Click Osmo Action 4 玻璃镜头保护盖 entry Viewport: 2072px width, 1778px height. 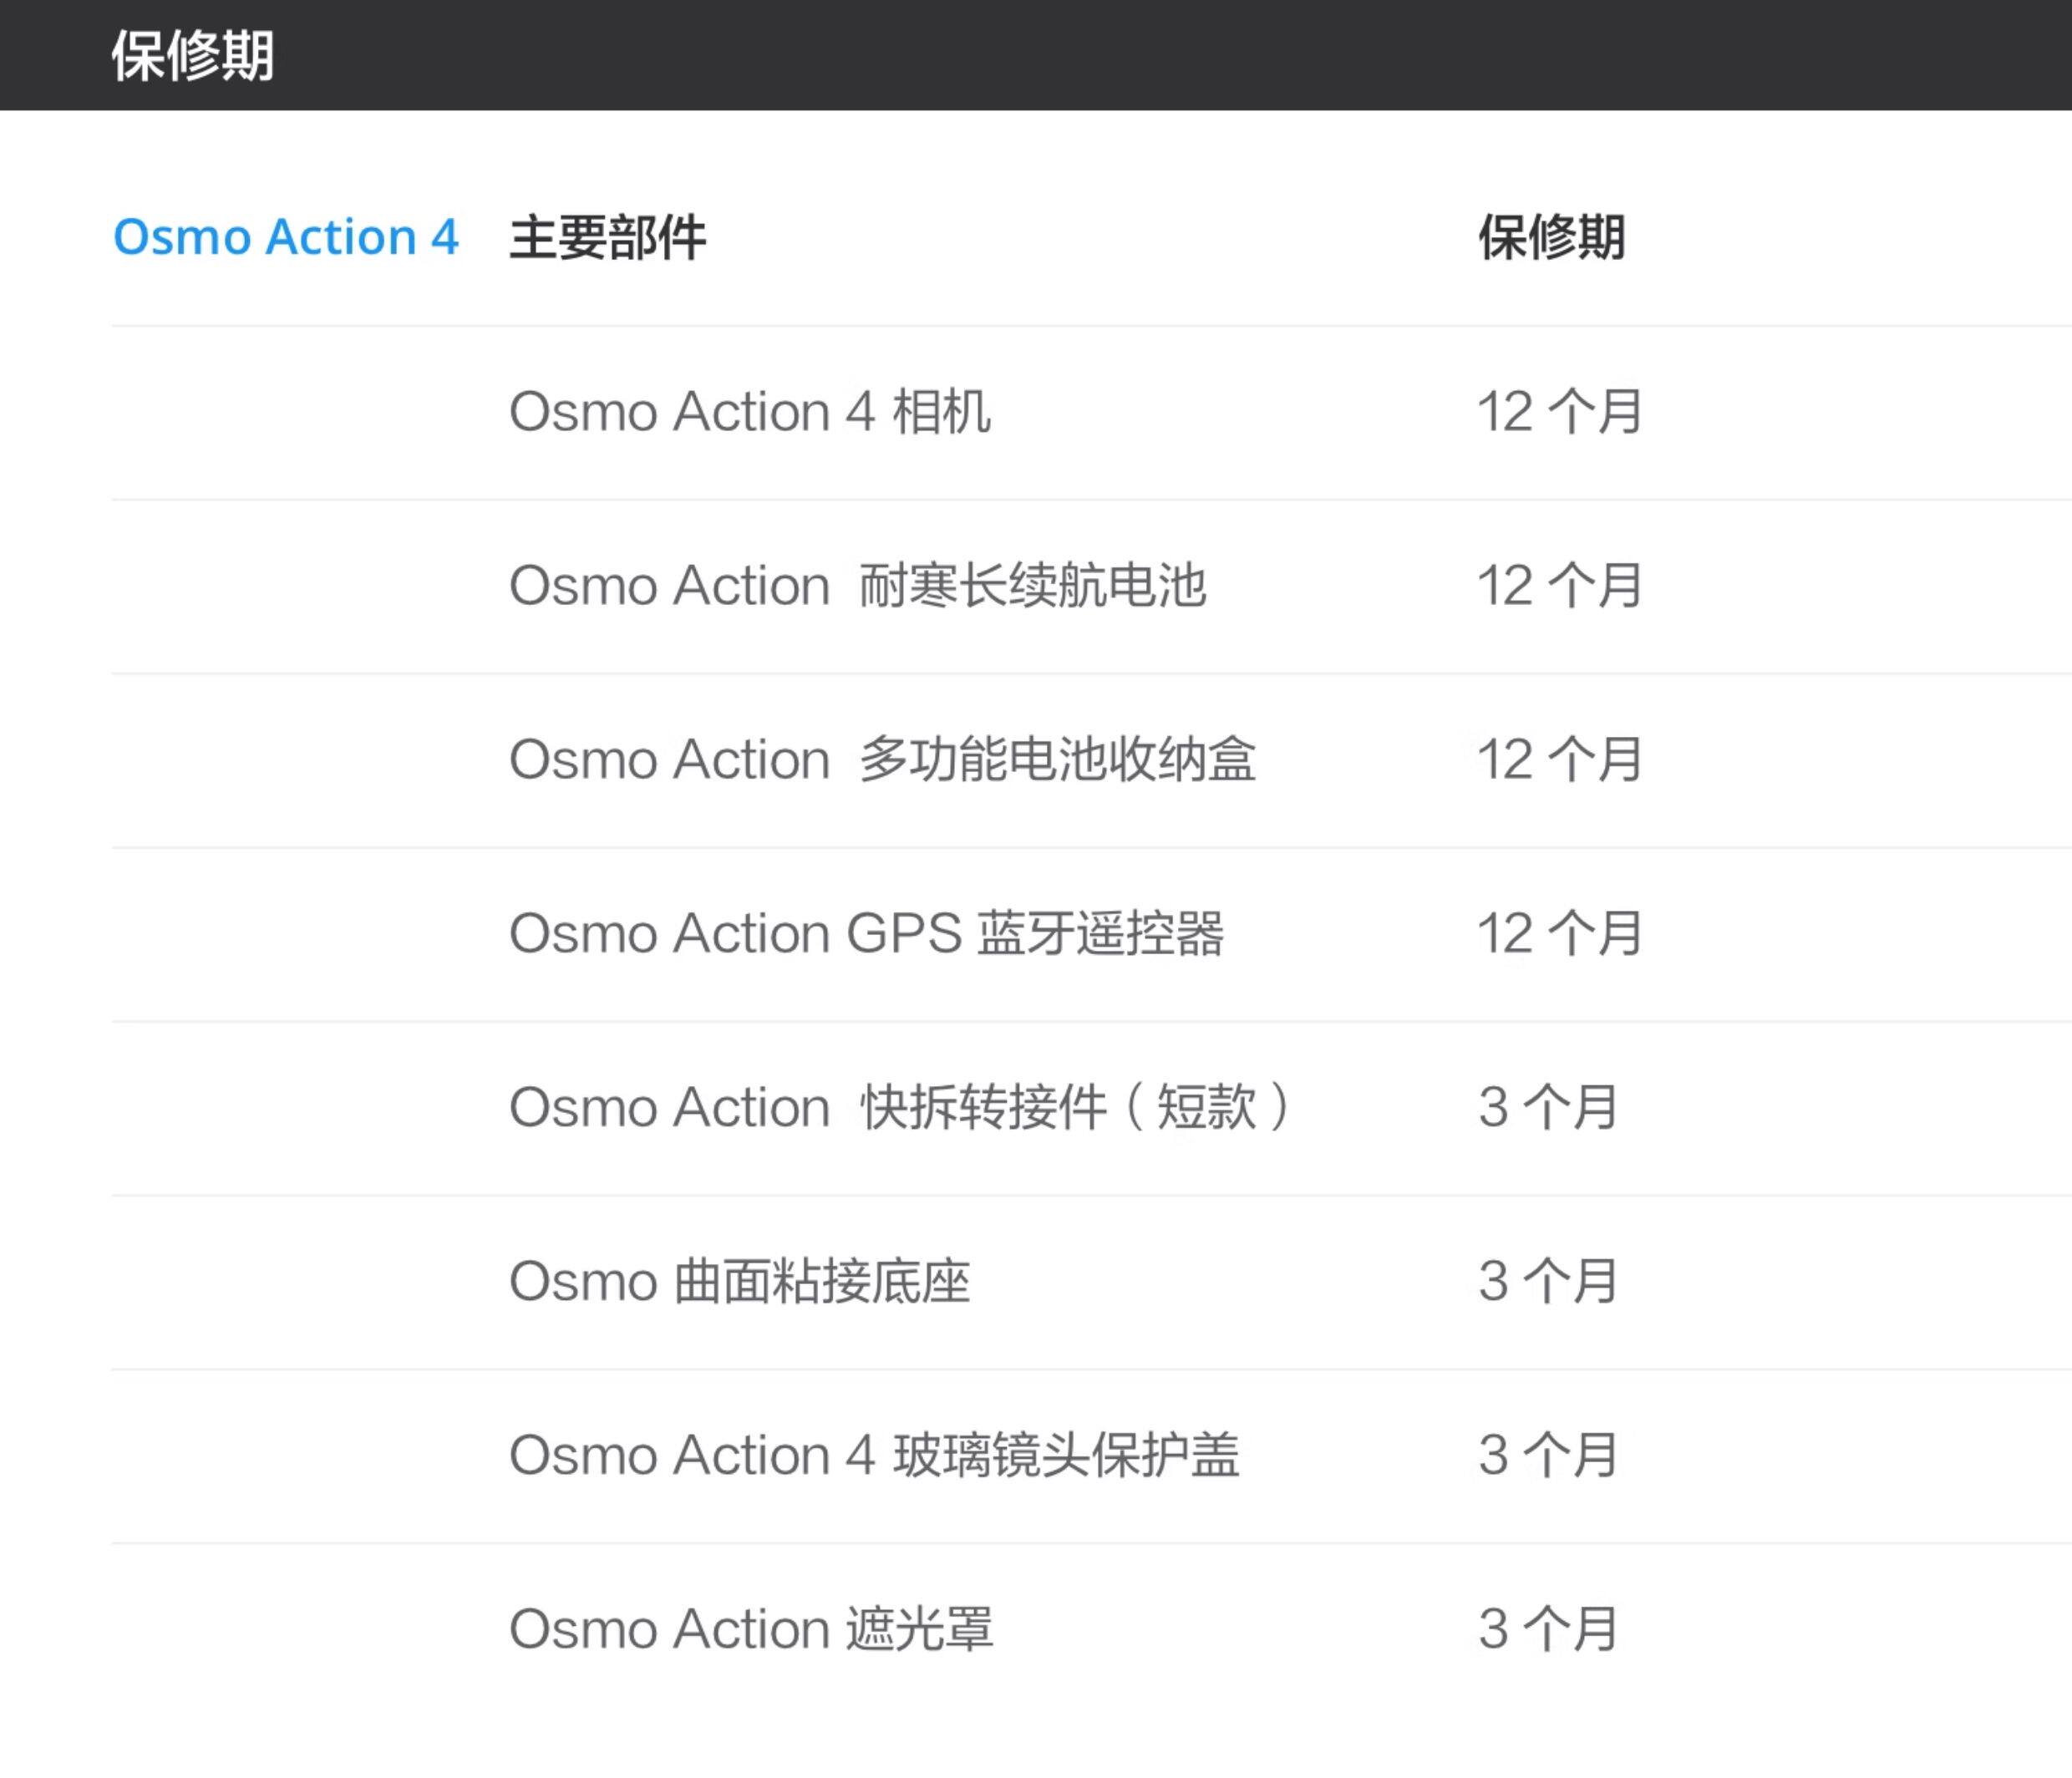click(x=874, y=1456)
